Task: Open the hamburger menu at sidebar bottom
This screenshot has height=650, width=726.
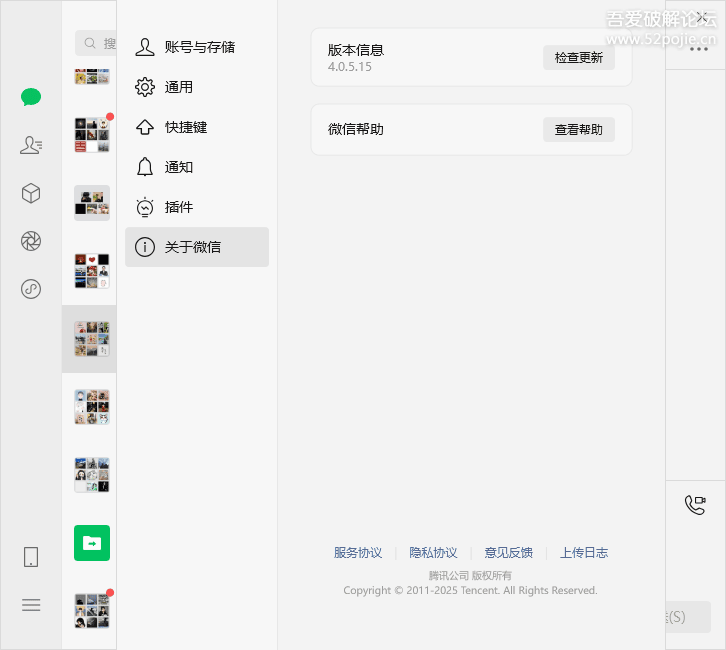Action: 31,605
